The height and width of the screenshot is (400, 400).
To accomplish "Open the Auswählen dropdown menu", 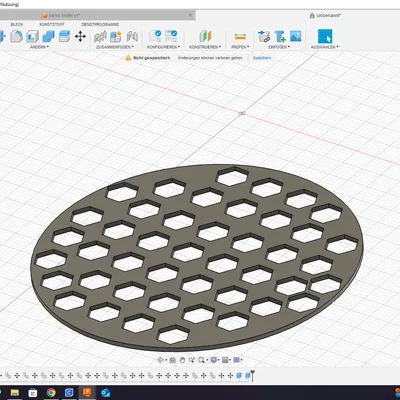I will pyautogui.click(x=324, y=47).
